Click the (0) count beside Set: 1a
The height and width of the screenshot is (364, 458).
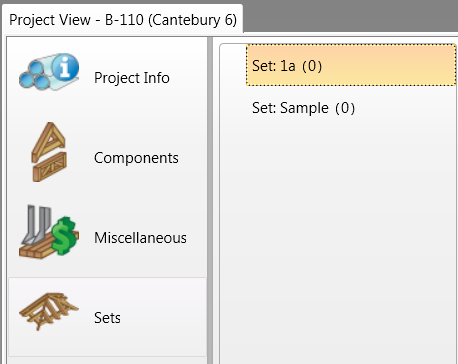312,66
